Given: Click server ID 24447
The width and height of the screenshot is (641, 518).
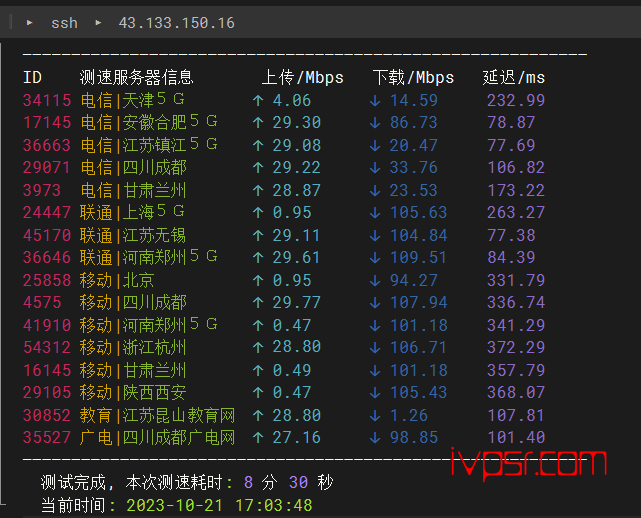Looking at the screenshot, I should [x=47, y=212].
